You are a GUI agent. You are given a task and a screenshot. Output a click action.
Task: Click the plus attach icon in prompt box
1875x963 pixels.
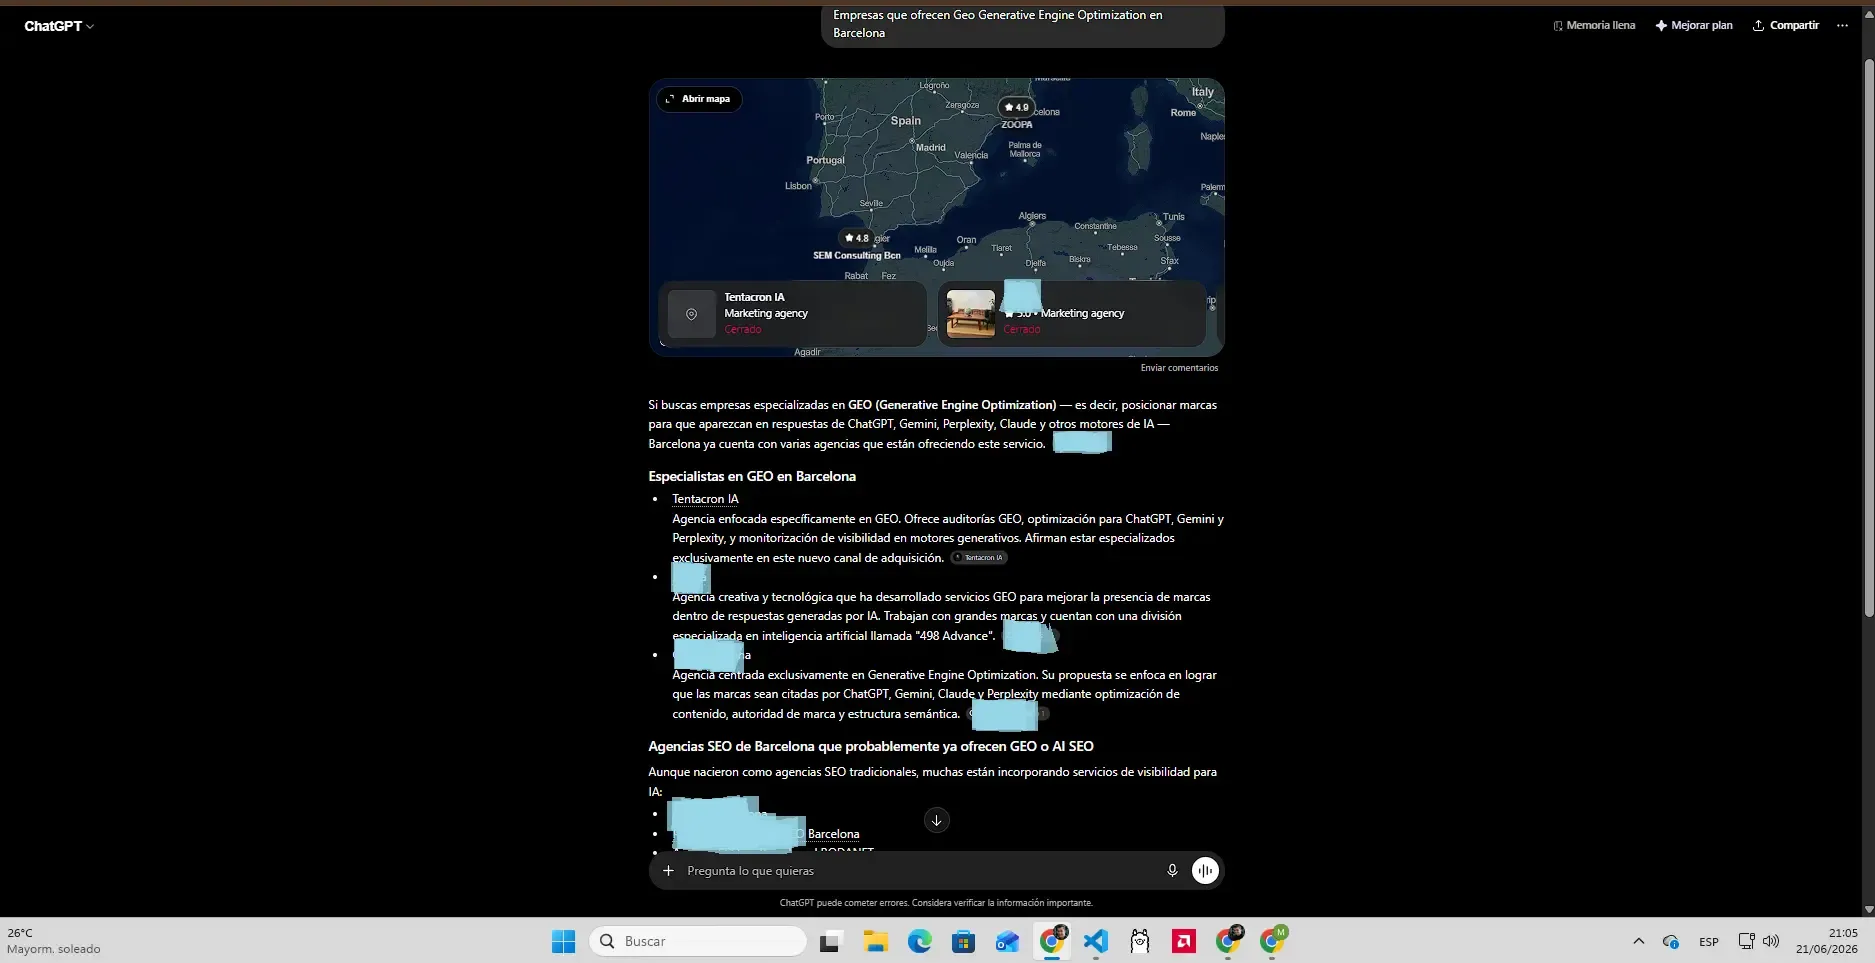coord(668,871)
